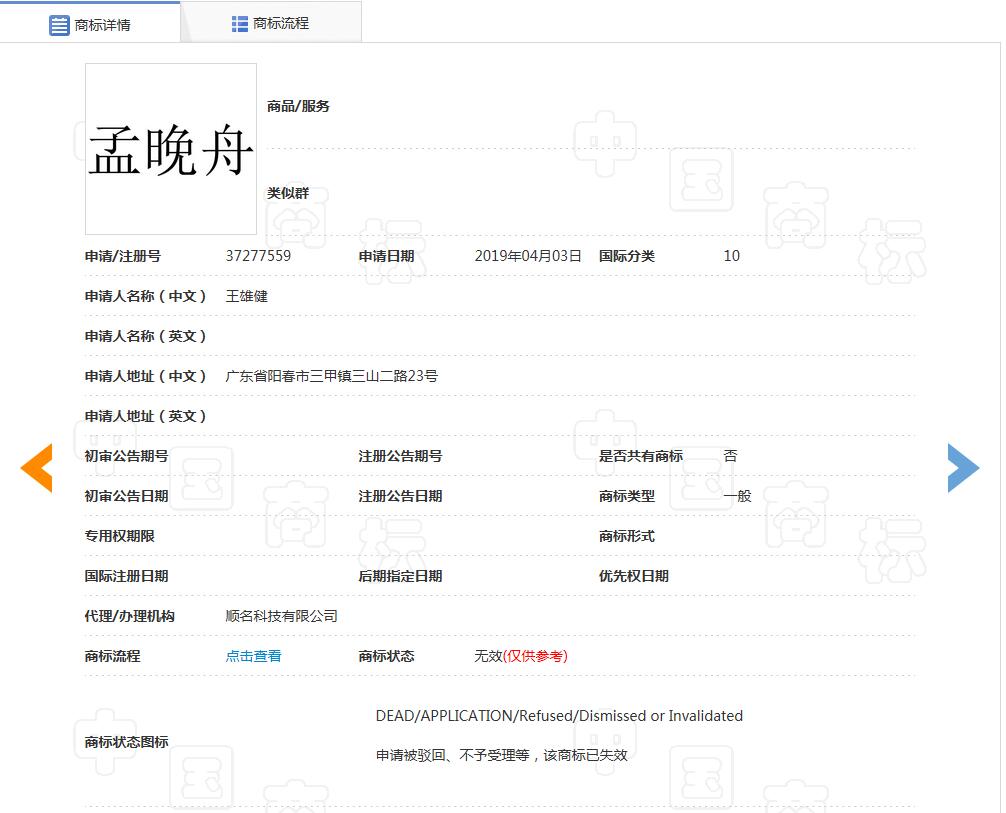Screen dimensions: 1006x813
Task: Click the applicant address in 广东省阳春市
Action: [331, 376]
